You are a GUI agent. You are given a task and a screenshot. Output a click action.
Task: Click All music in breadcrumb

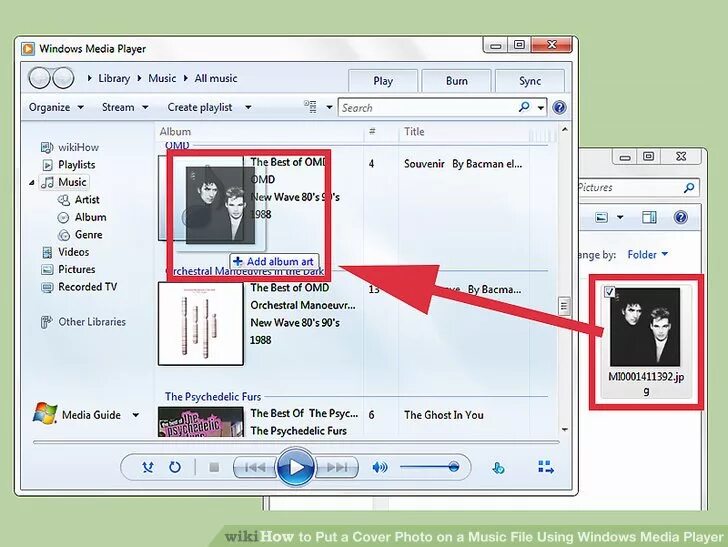(x=215, y=78)
